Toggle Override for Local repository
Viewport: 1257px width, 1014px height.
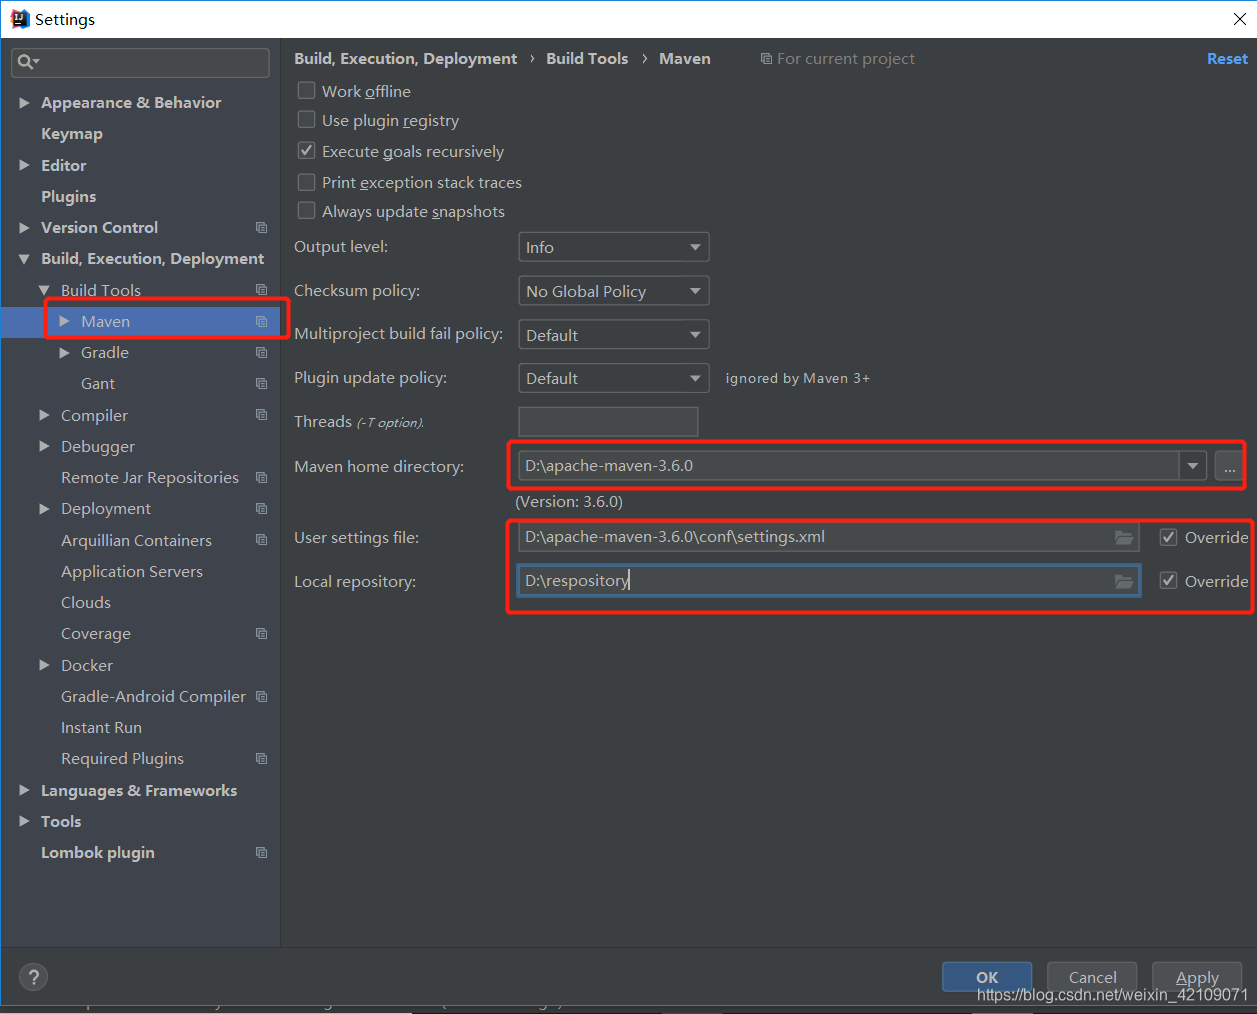pyautogui.click(x=1168, y=581)
